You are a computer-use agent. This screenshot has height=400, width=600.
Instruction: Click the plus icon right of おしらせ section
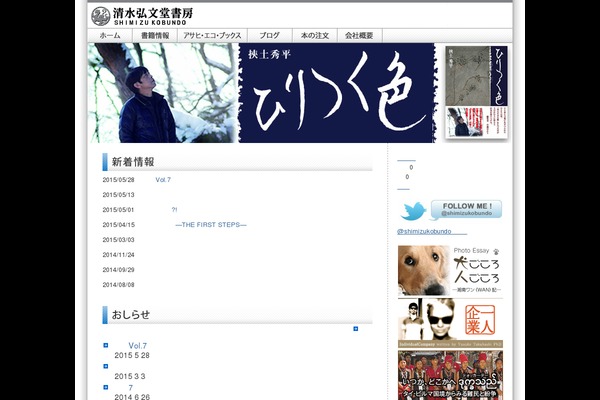pos(355,329)
